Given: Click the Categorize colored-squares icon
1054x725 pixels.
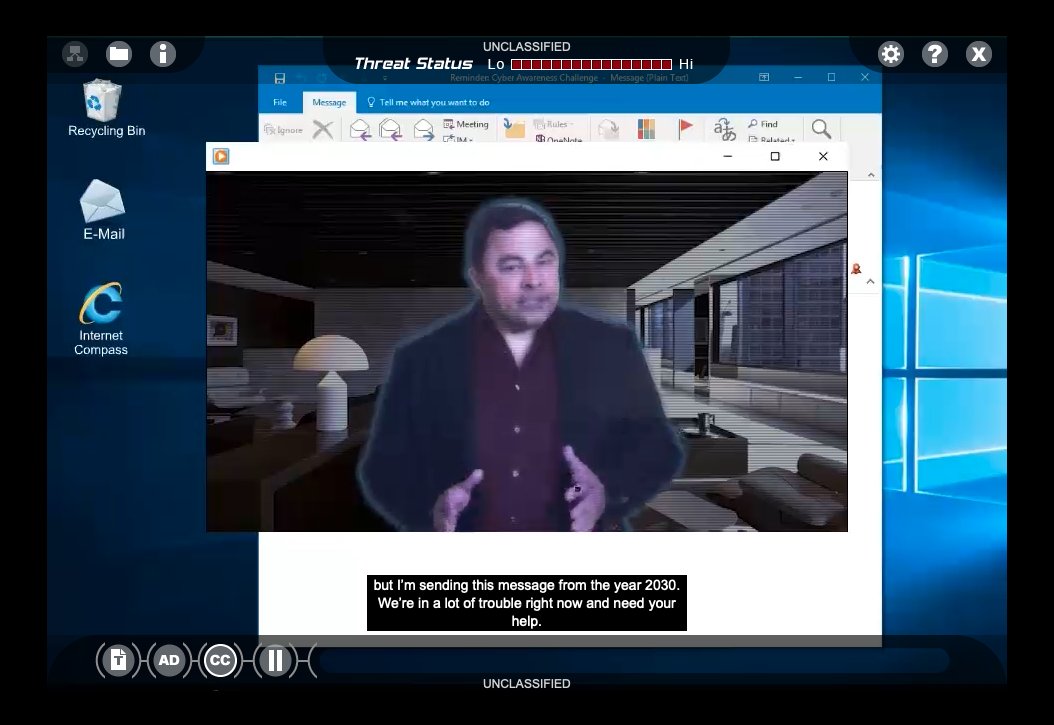Looking at the screenshot, I should click(x=644, y=128).
